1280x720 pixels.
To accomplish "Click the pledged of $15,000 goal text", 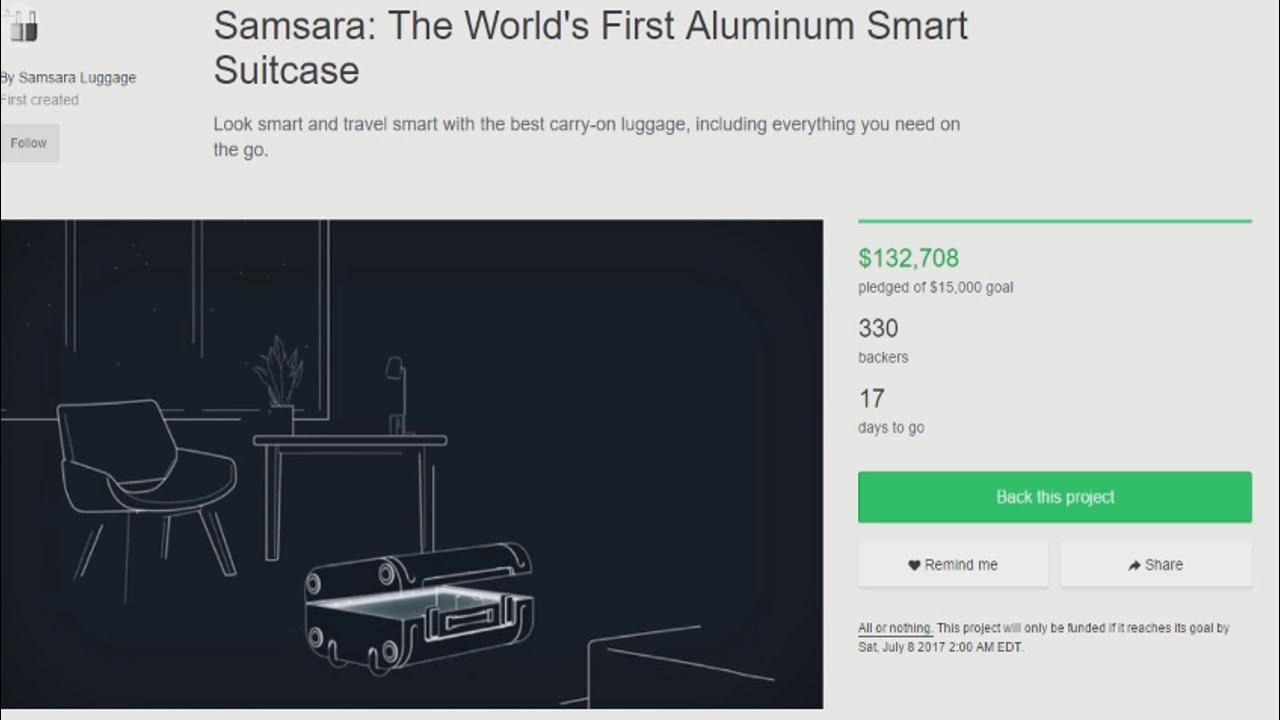I will pos(935,287).
